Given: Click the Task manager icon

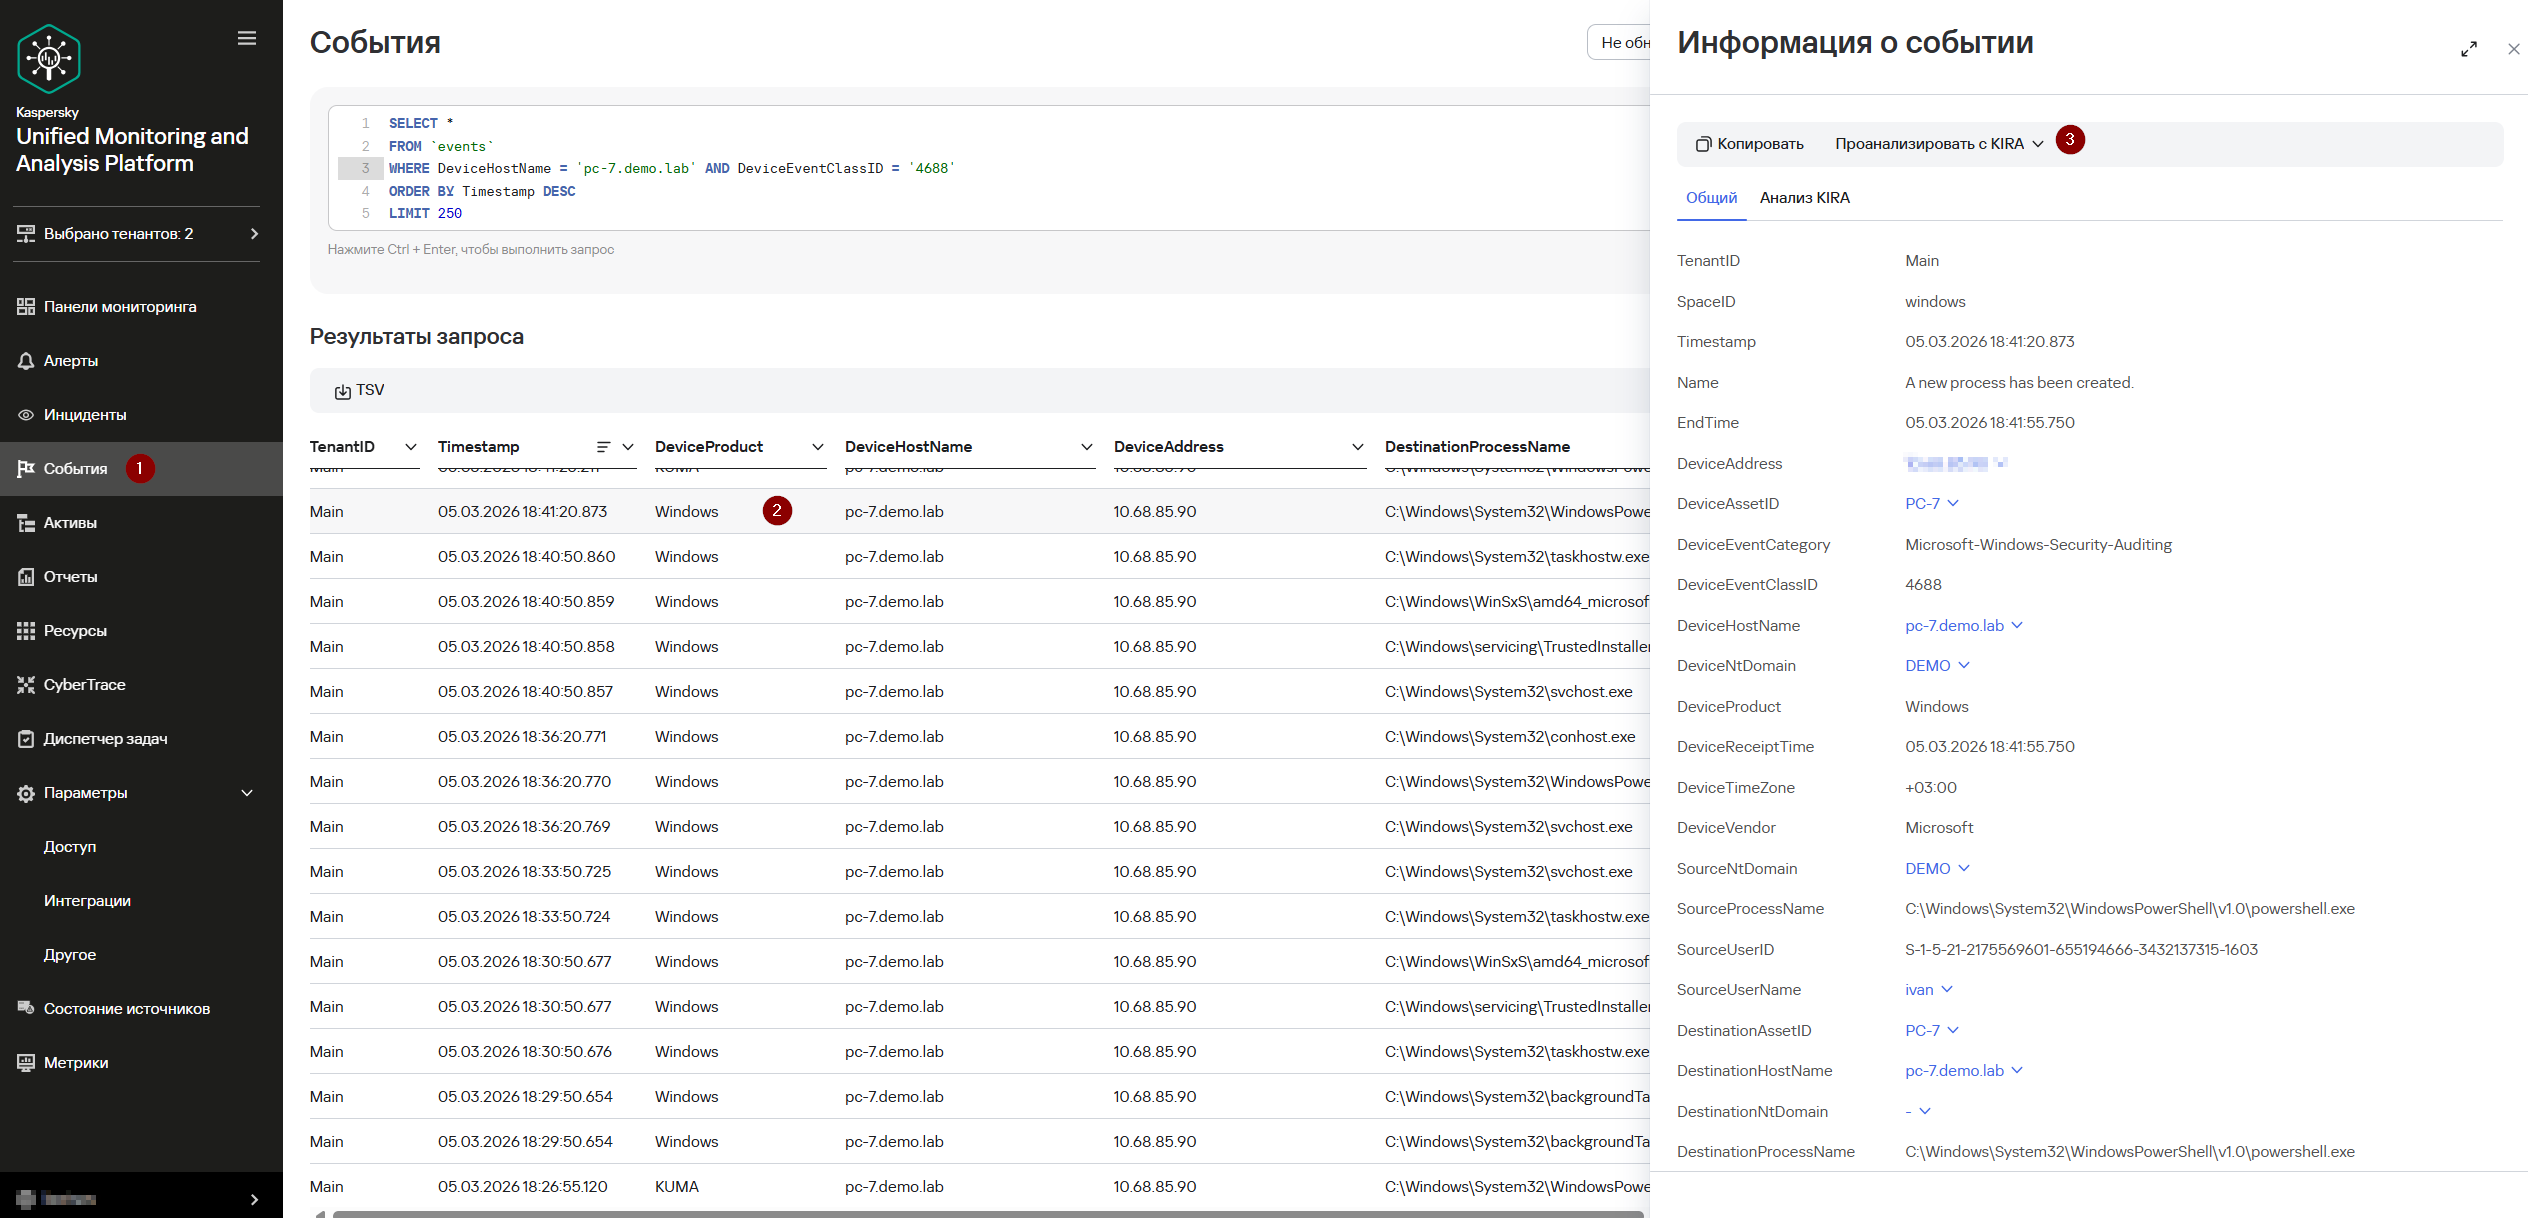Looking at the screenshot, I should point(26,739).
